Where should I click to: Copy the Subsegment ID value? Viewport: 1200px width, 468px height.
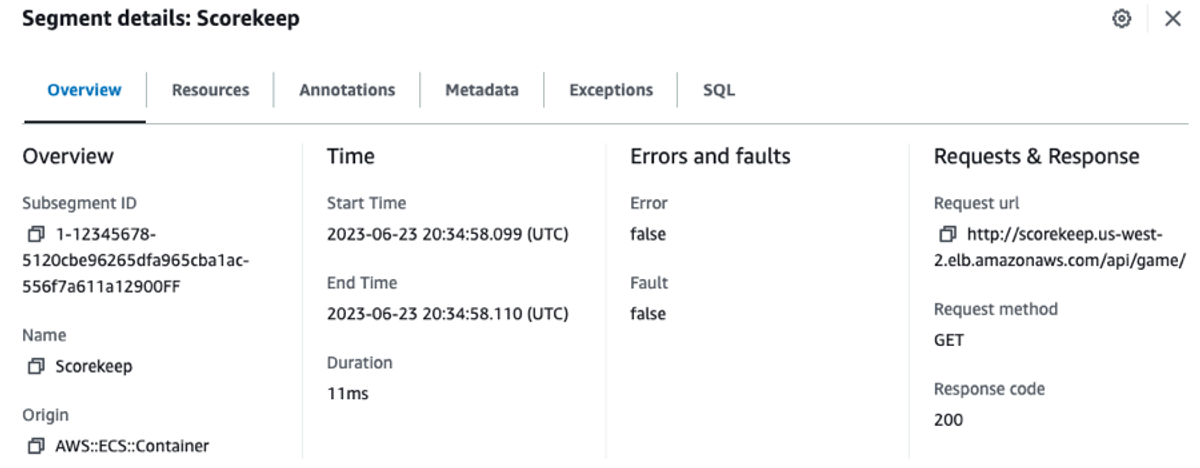(36, 235)
